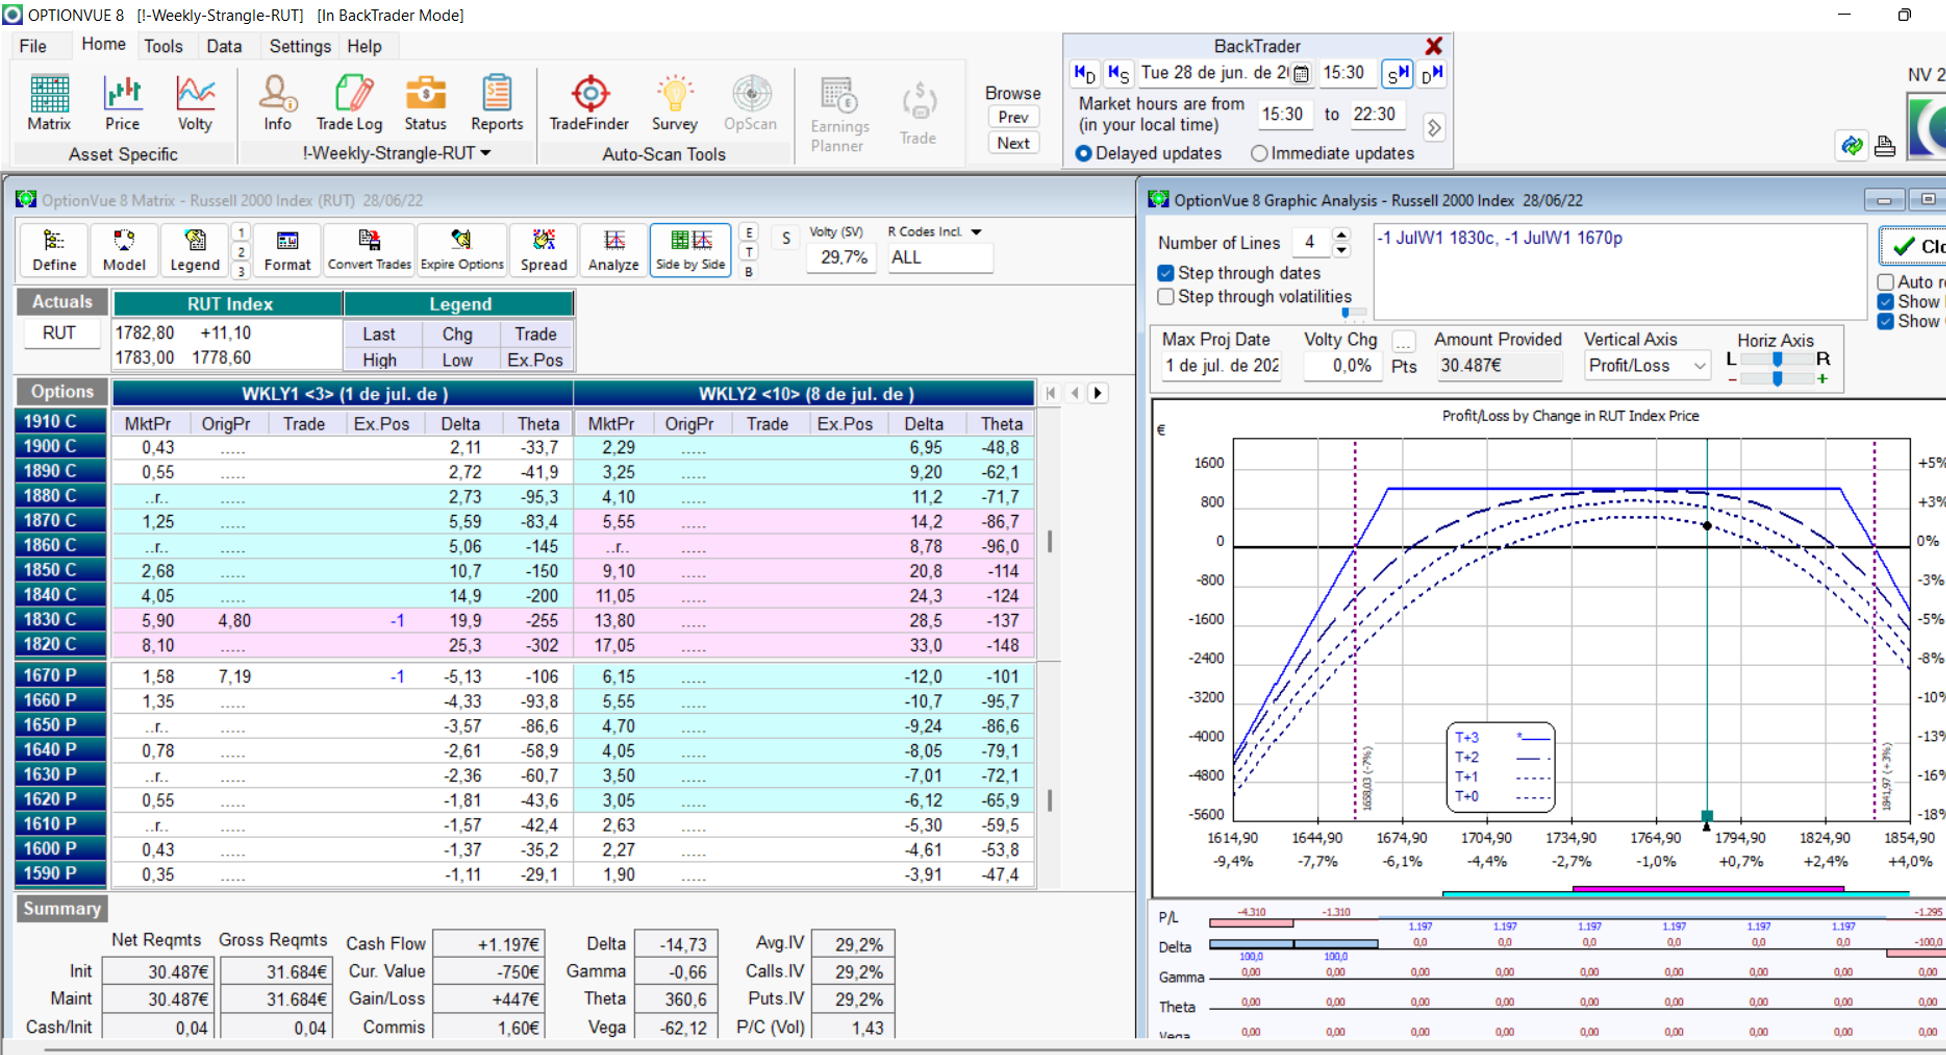This screenshot has width=1946, height=1055.
Task: Click the Browse Next button
Action: [1013, 143]
